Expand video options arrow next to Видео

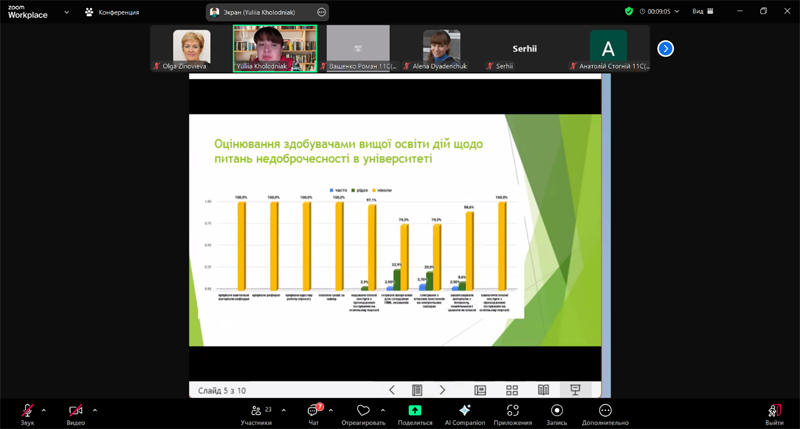95,410
